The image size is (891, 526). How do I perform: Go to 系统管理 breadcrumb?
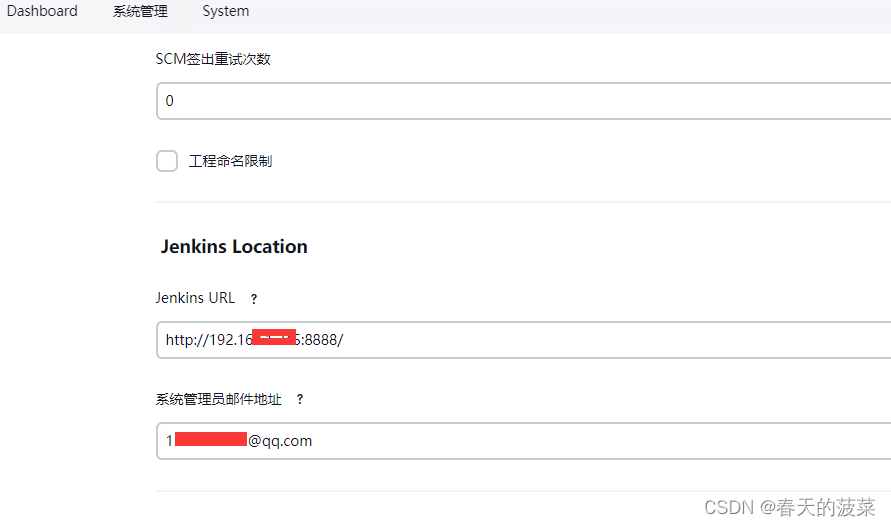pyautogui.click(x=140, y=11)
